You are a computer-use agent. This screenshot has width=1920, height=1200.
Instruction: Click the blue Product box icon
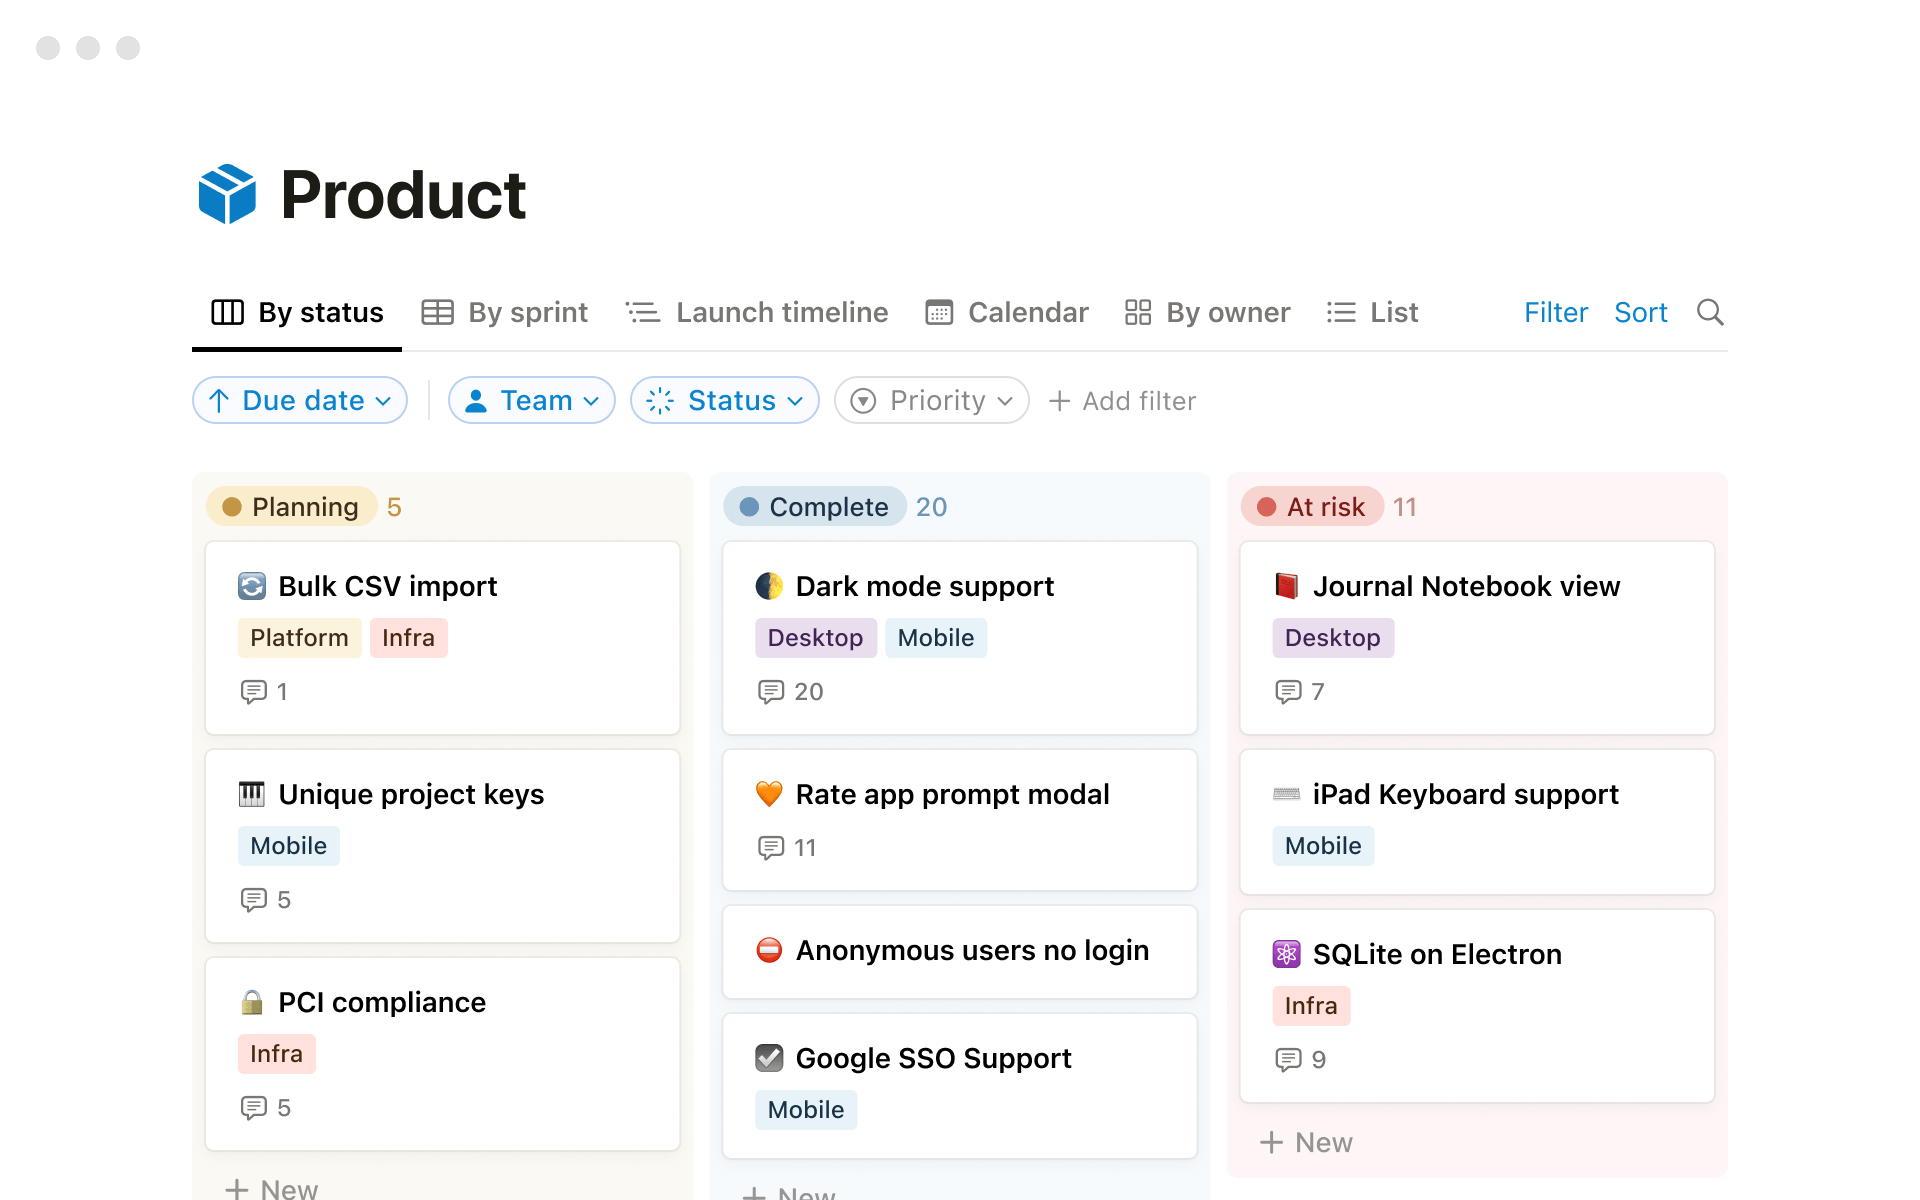point(227,194)
